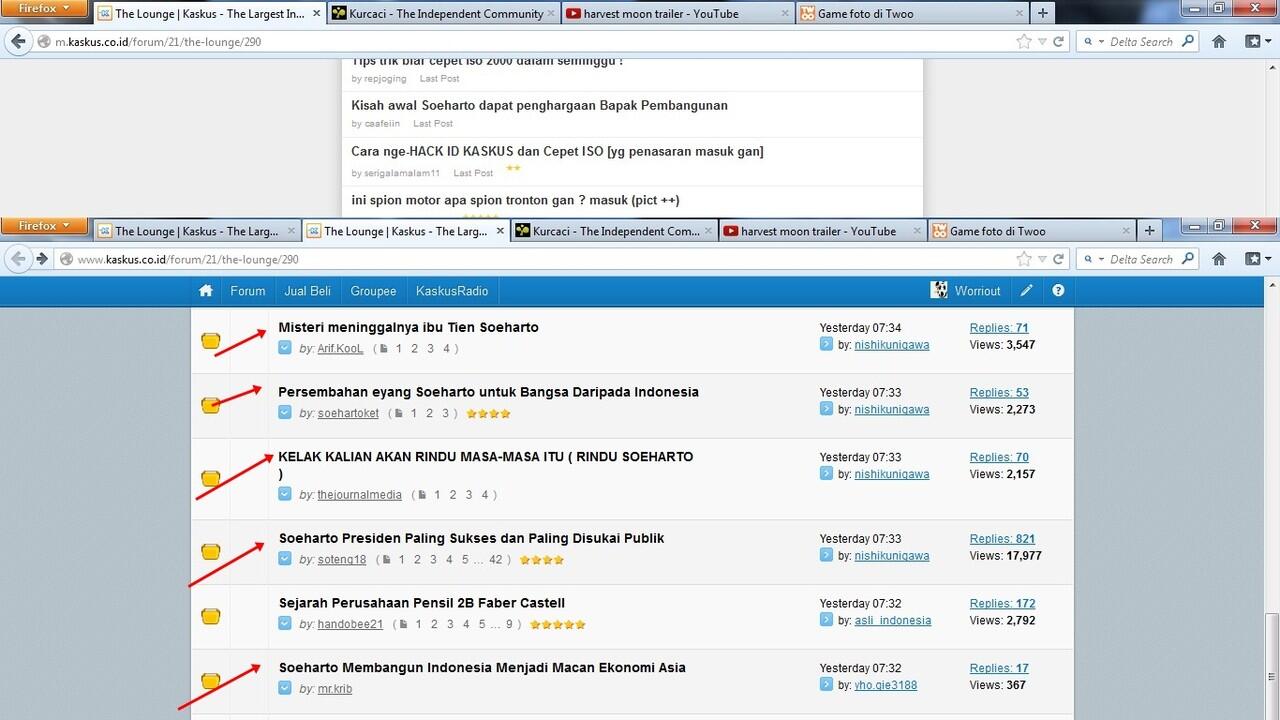Click first-new-post icon beside mr.krib
Viewport: 1280px width, 720px height.
pos(285,689)
